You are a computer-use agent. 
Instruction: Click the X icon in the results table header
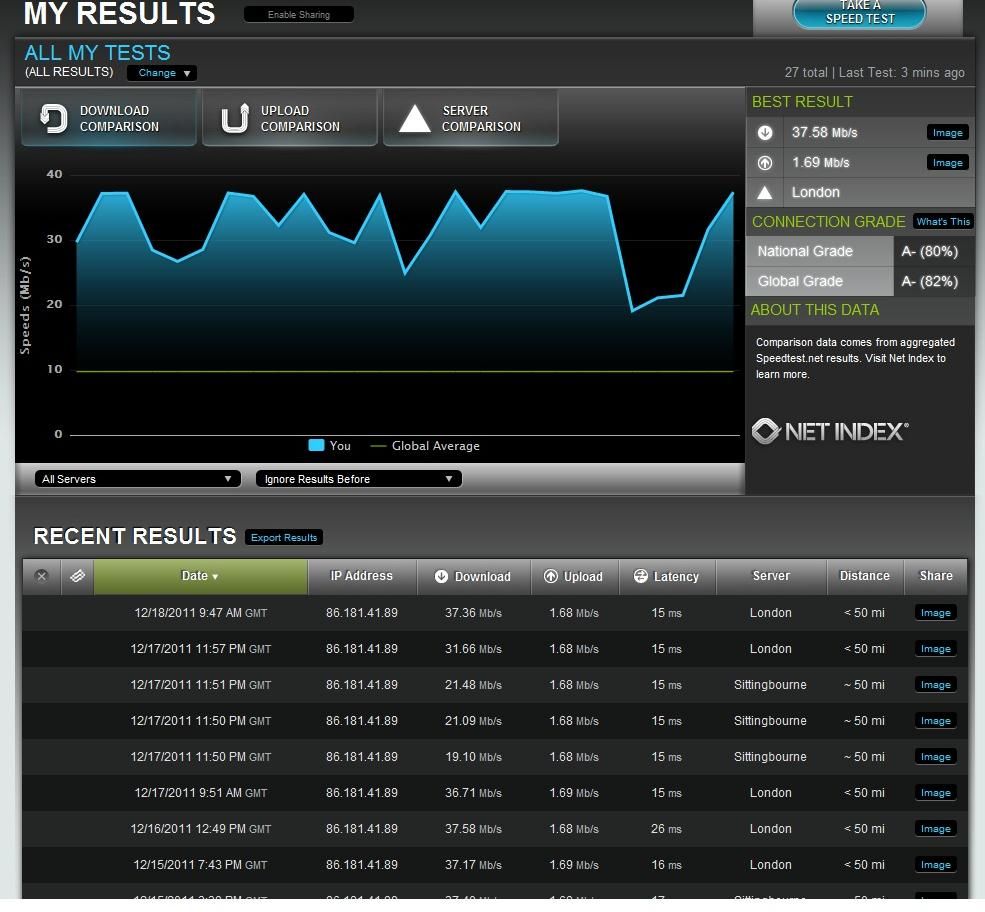tap(41, 576)
